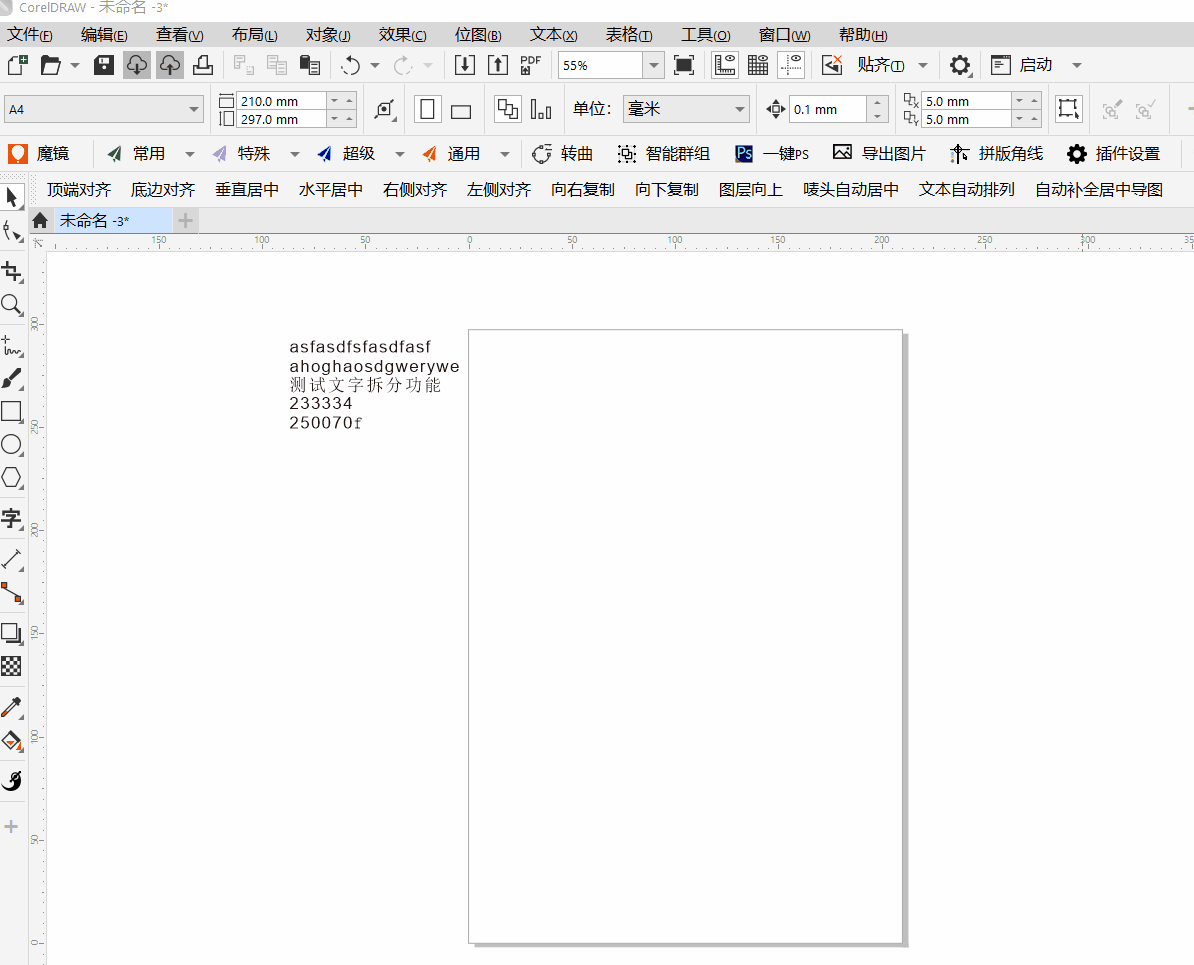Select the Freehand drawing tool

[12, 346]
